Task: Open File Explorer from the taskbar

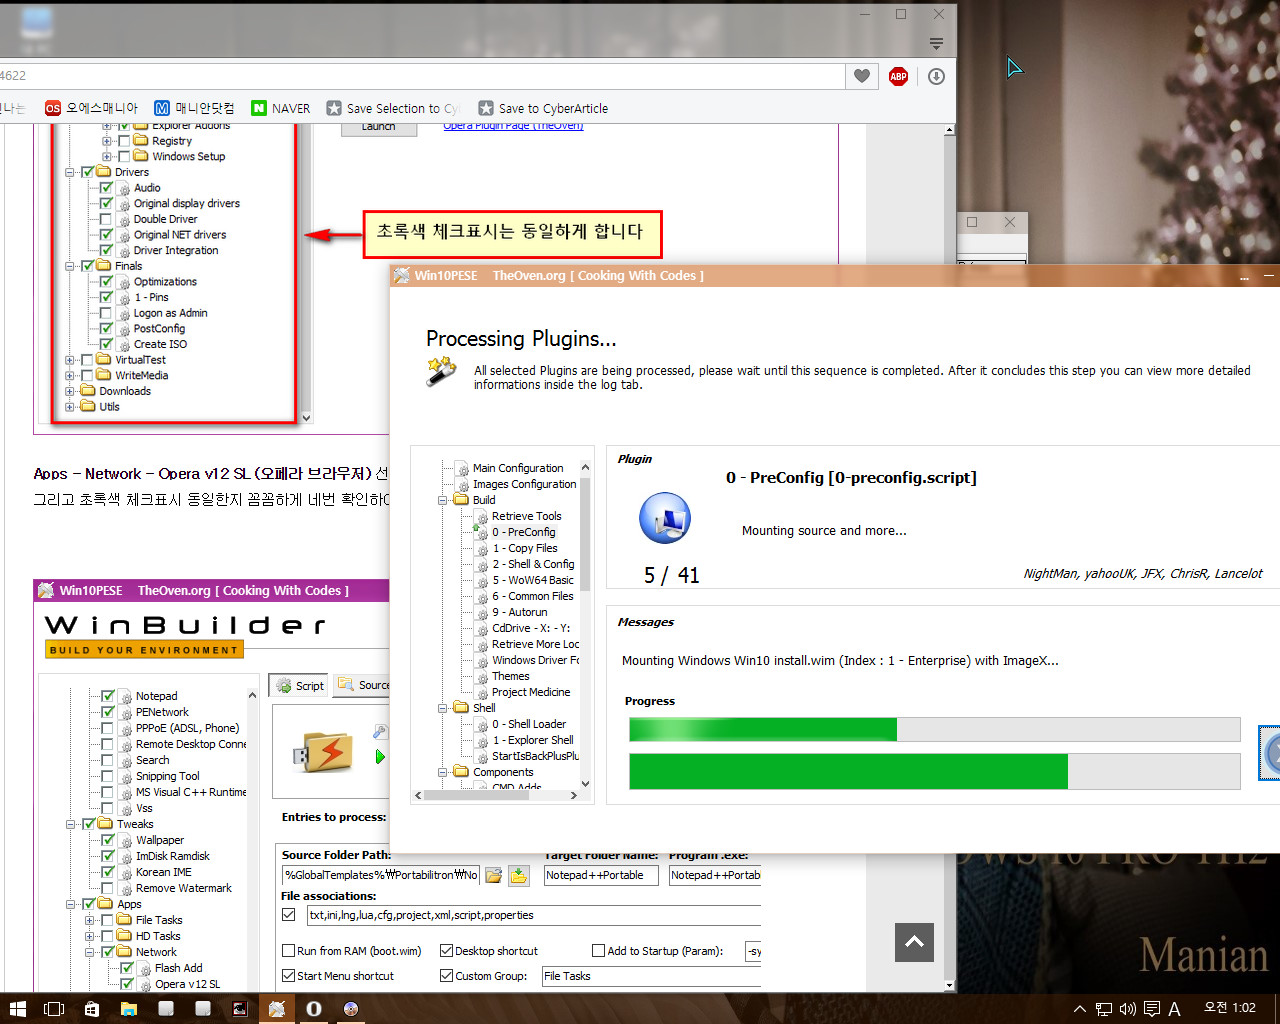Action: 129,1009
